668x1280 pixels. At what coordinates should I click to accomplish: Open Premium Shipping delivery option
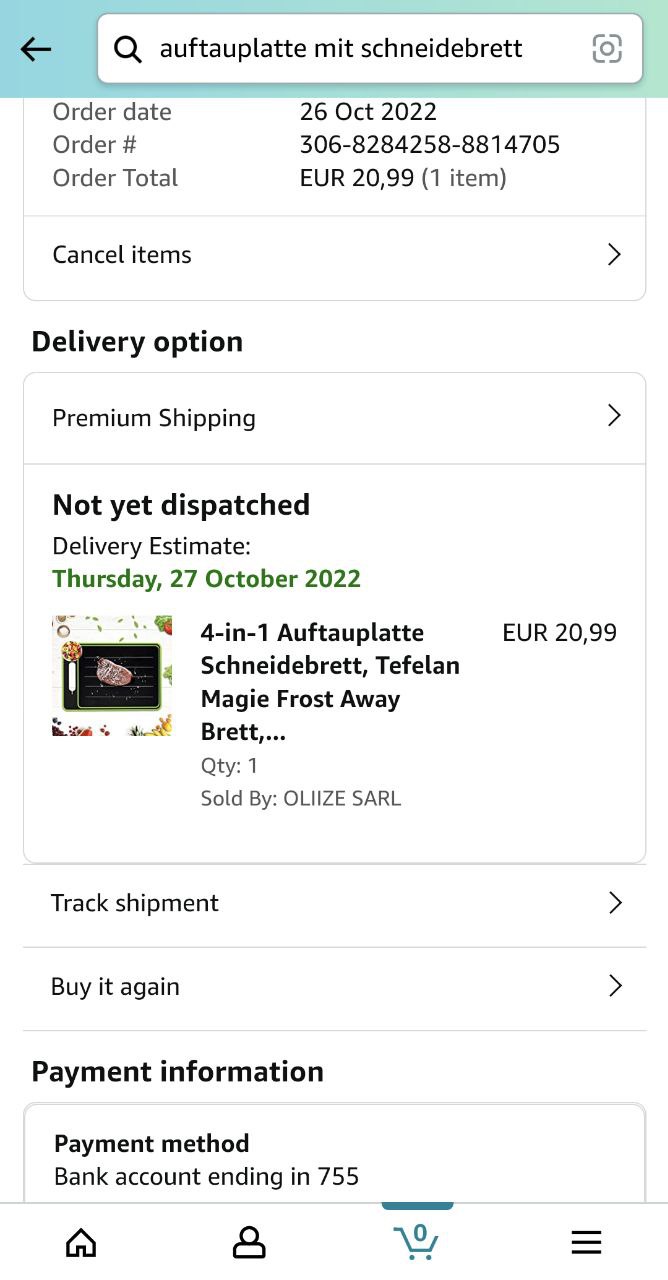click(334, 418)
